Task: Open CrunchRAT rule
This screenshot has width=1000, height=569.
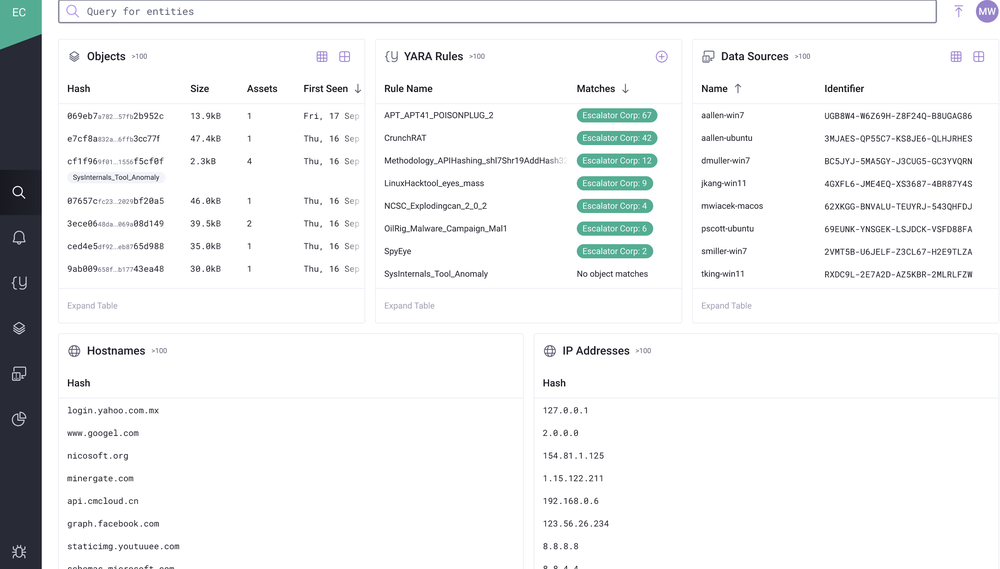Action: [405, 138]
